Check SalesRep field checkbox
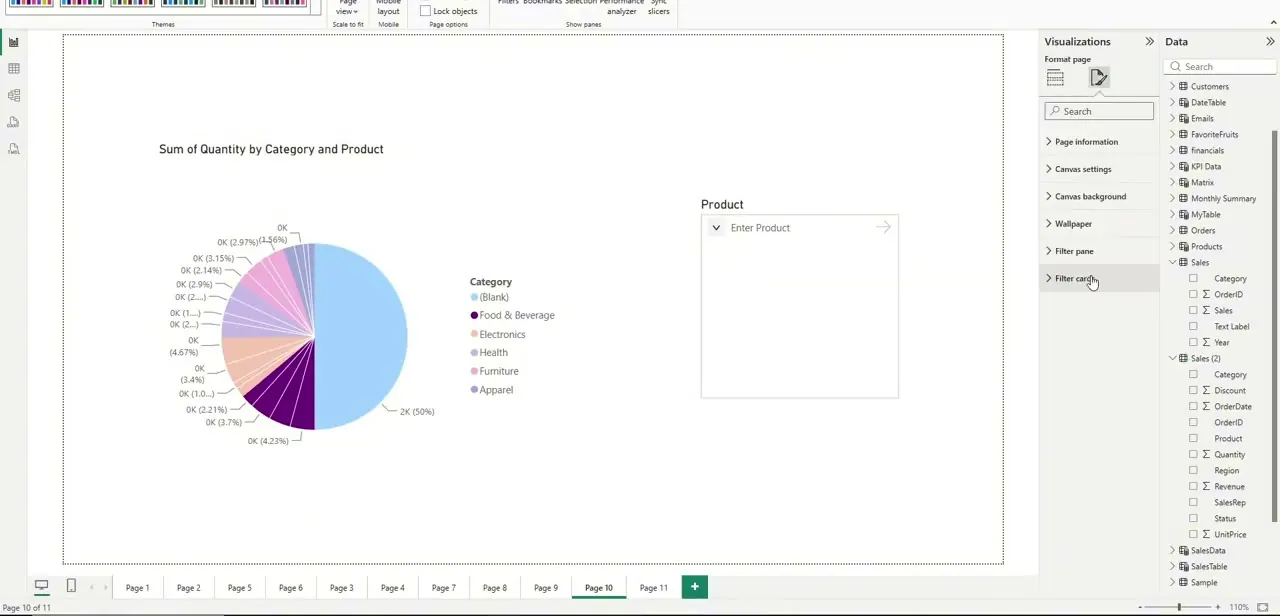1280x616 pixels. pos(1193,503)
